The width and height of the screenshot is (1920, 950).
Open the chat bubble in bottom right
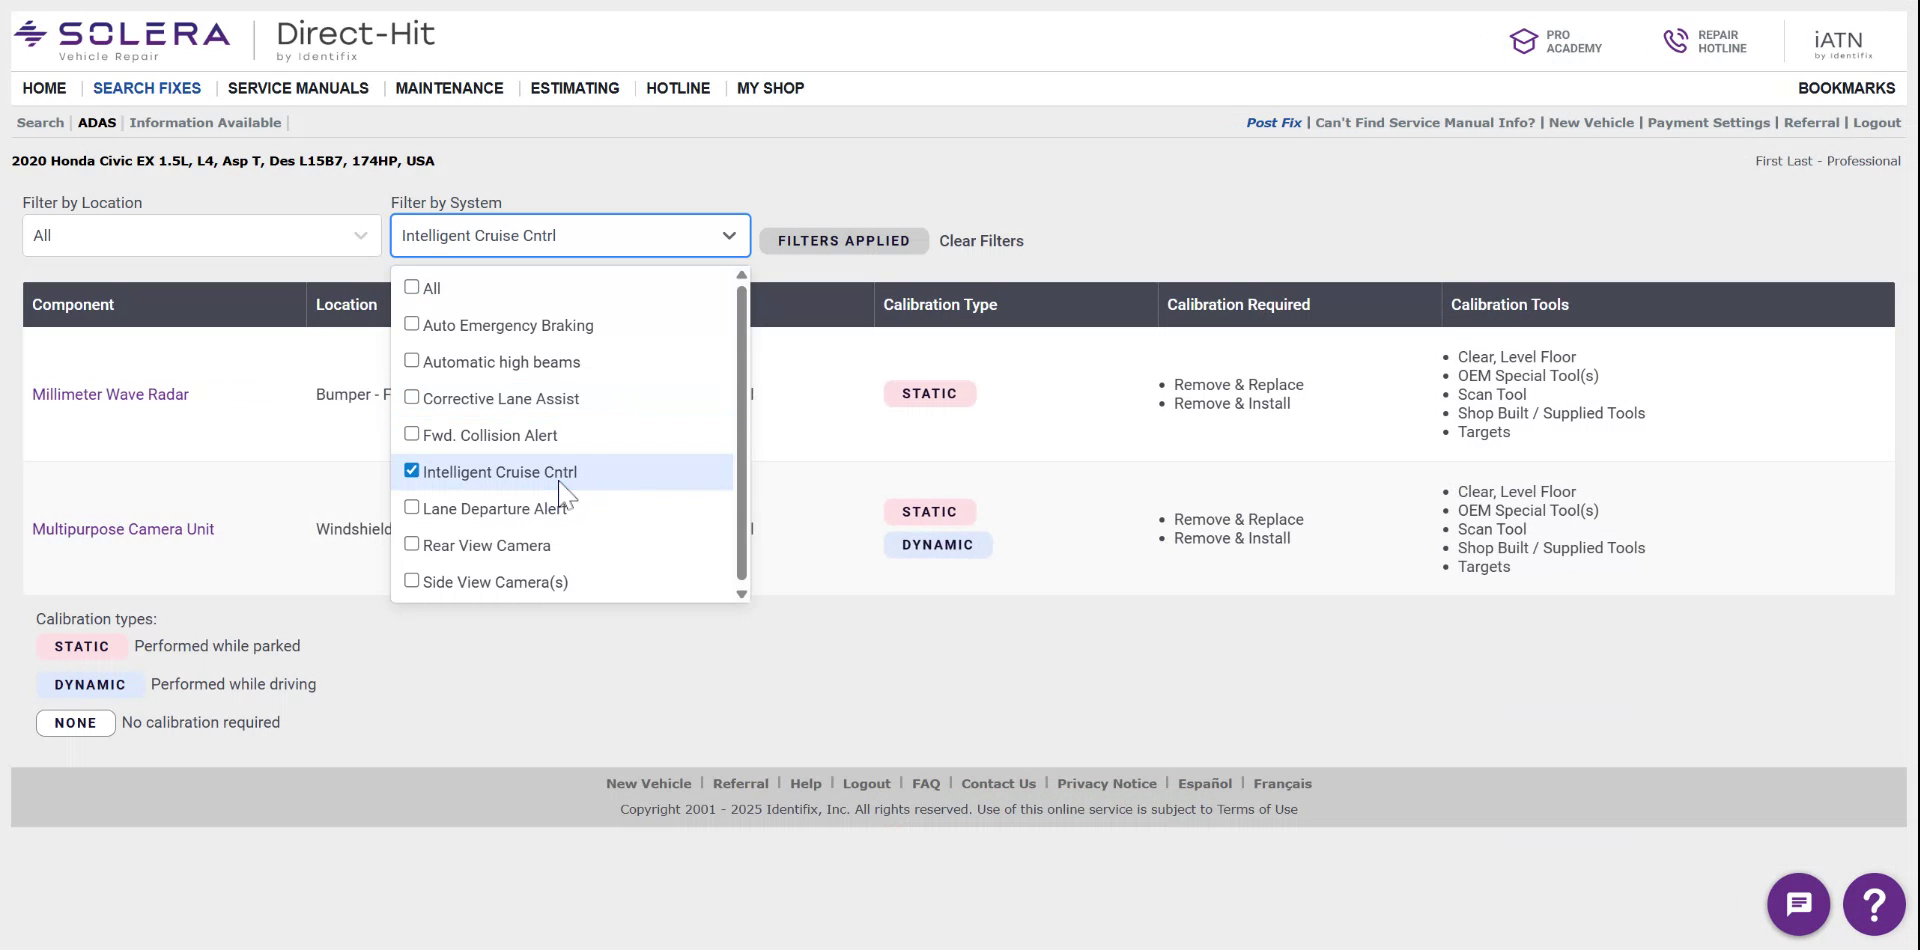(x=1798, y=903)
